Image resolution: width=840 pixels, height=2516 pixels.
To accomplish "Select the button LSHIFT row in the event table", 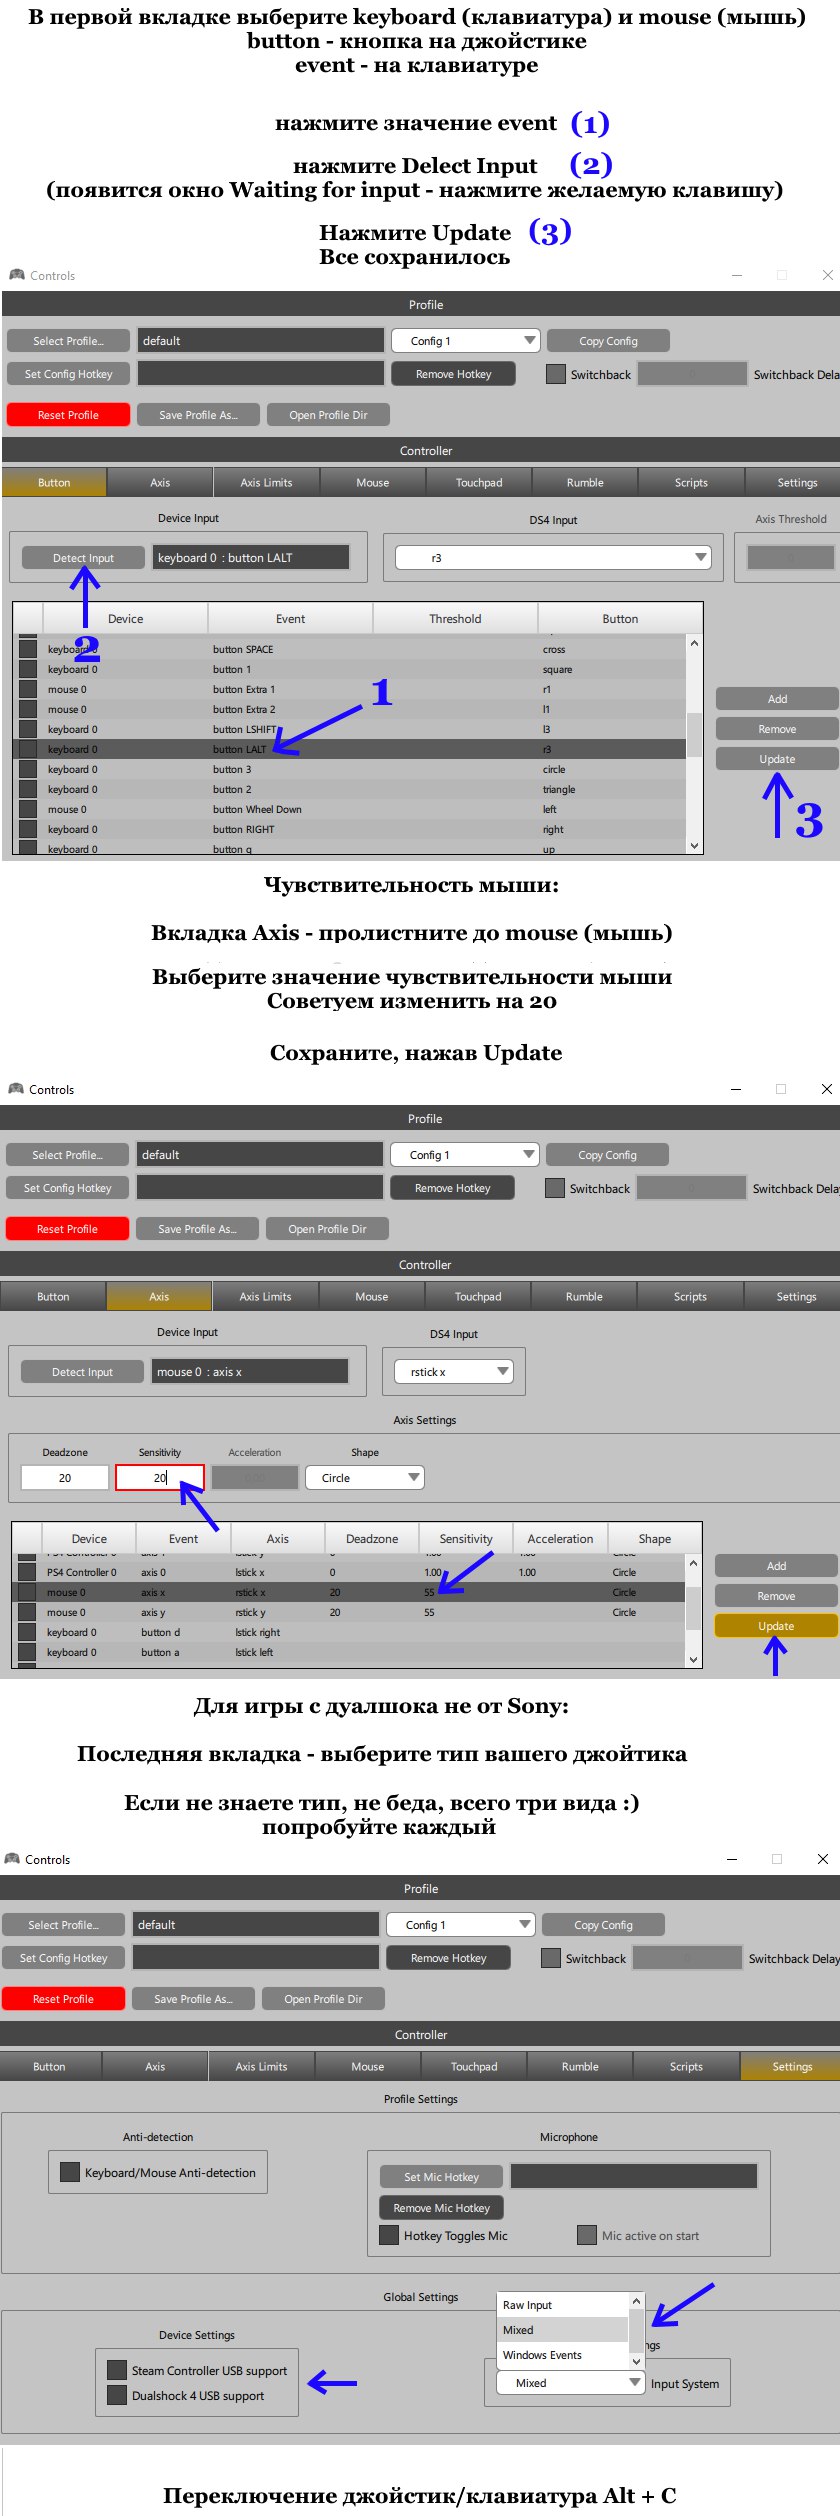I will (x=350, y=729).
